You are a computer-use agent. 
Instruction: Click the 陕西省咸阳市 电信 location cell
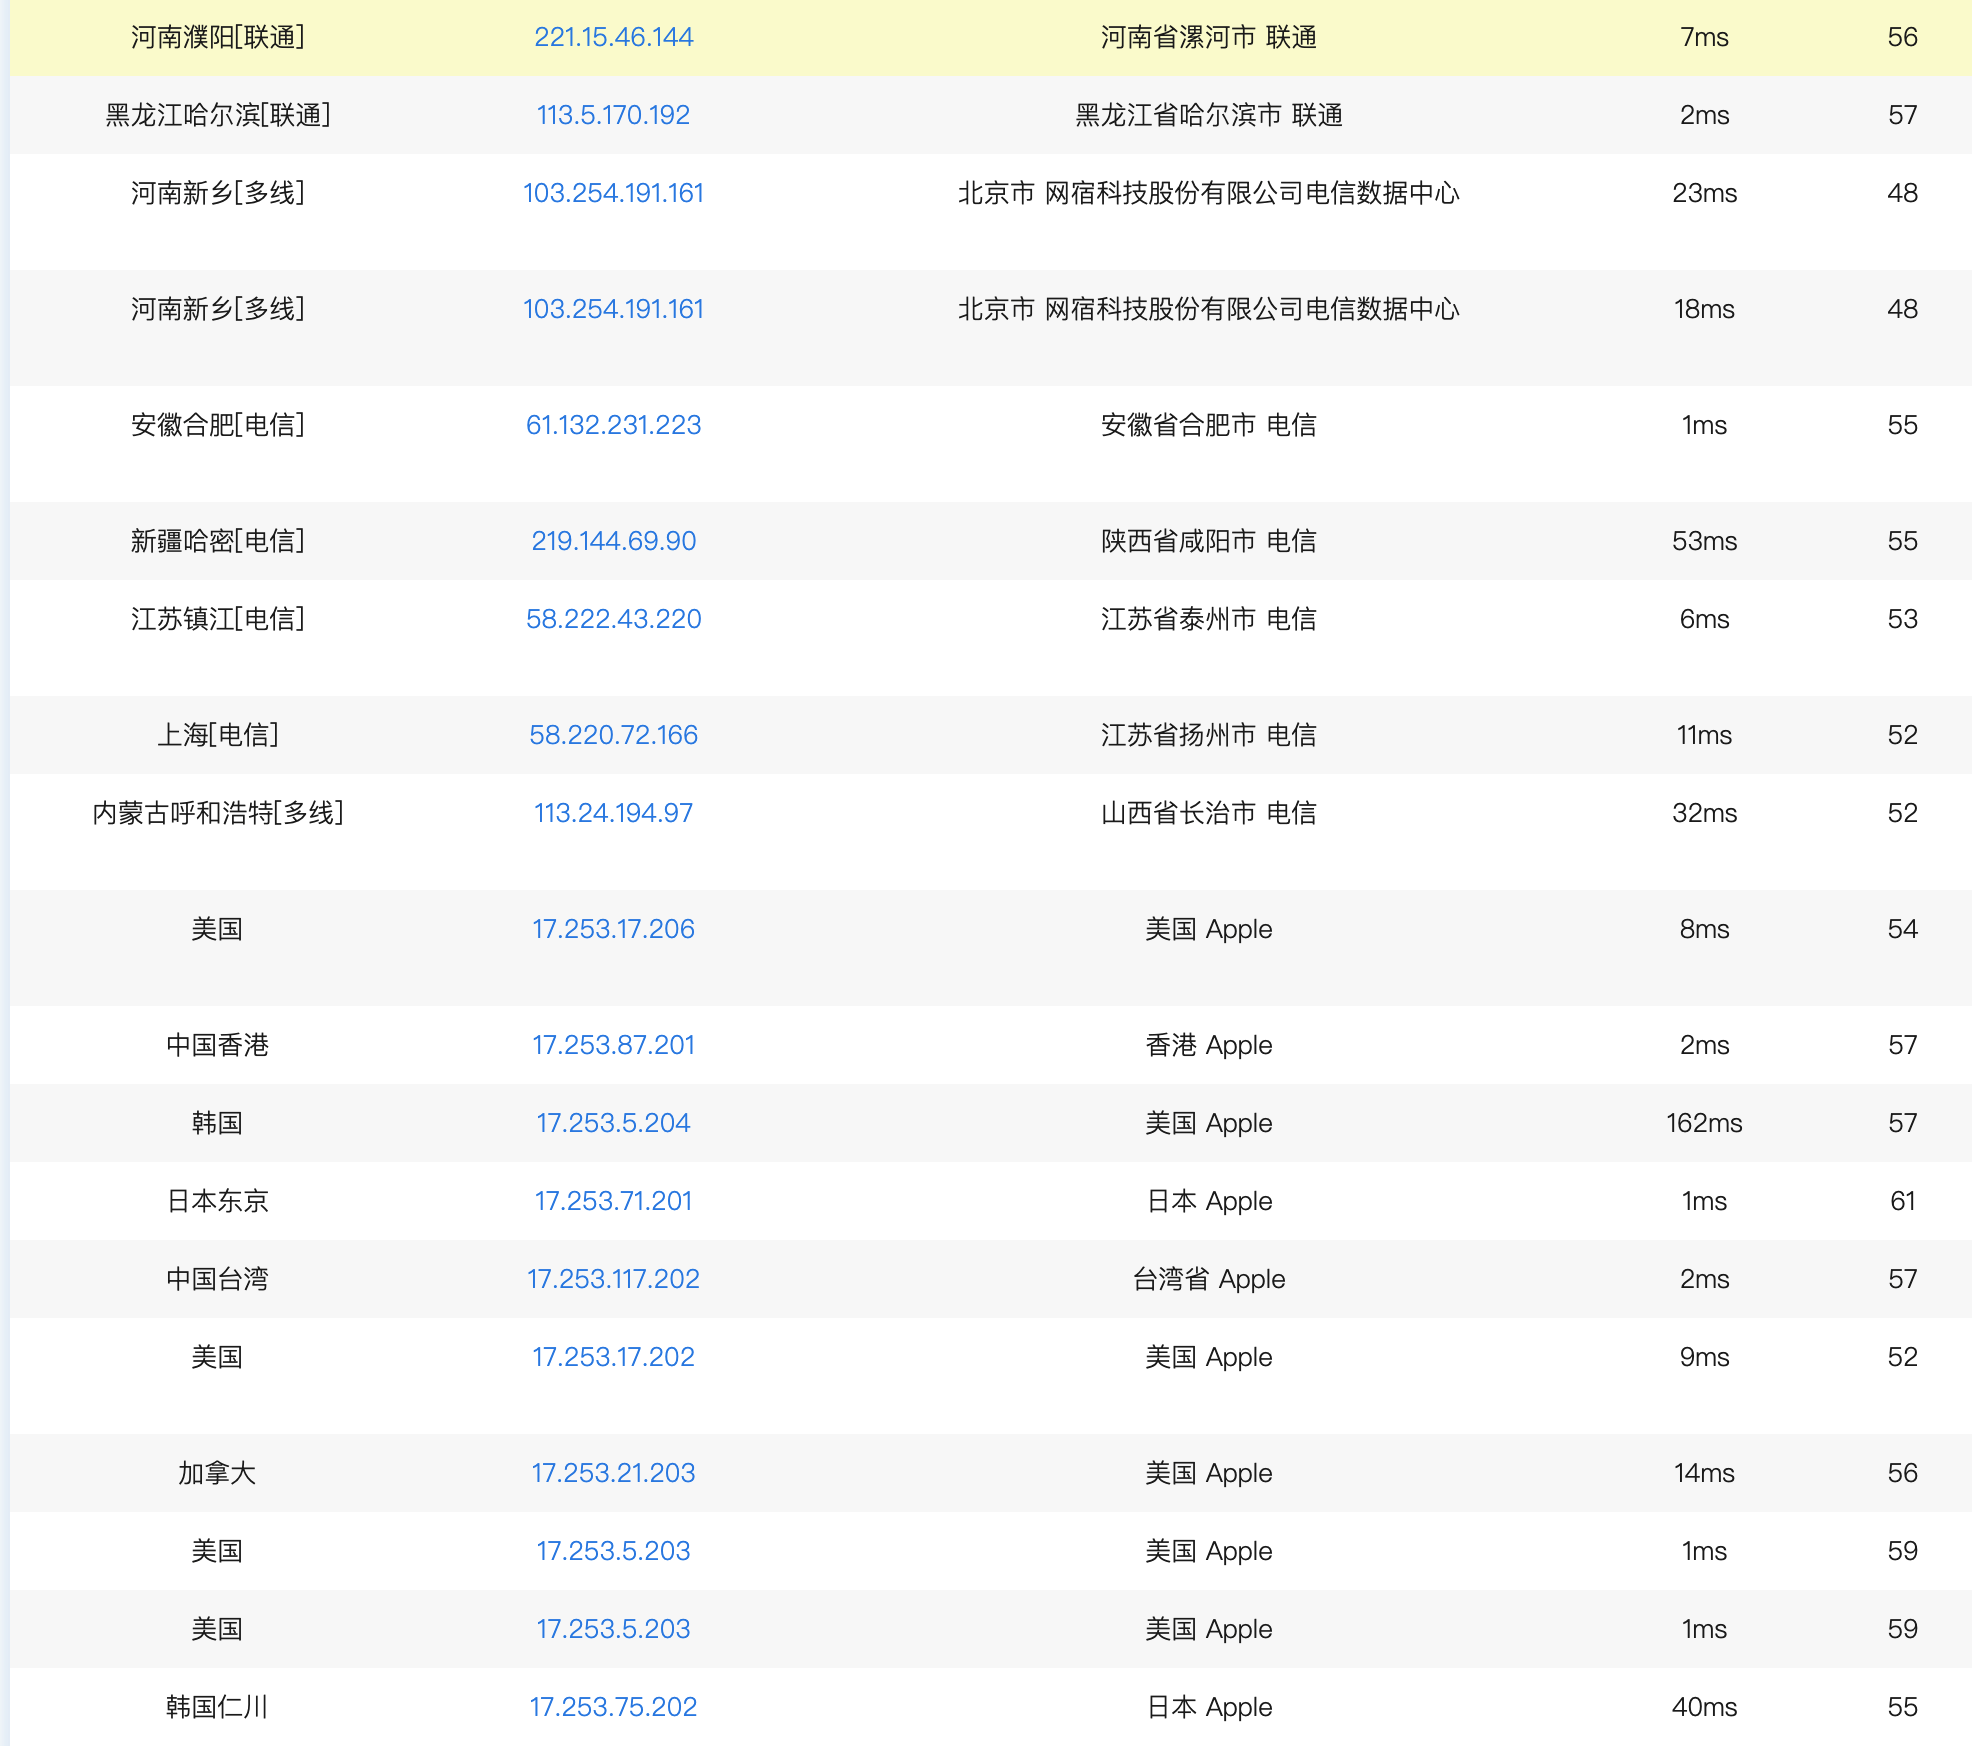[x=1208, y=541]
